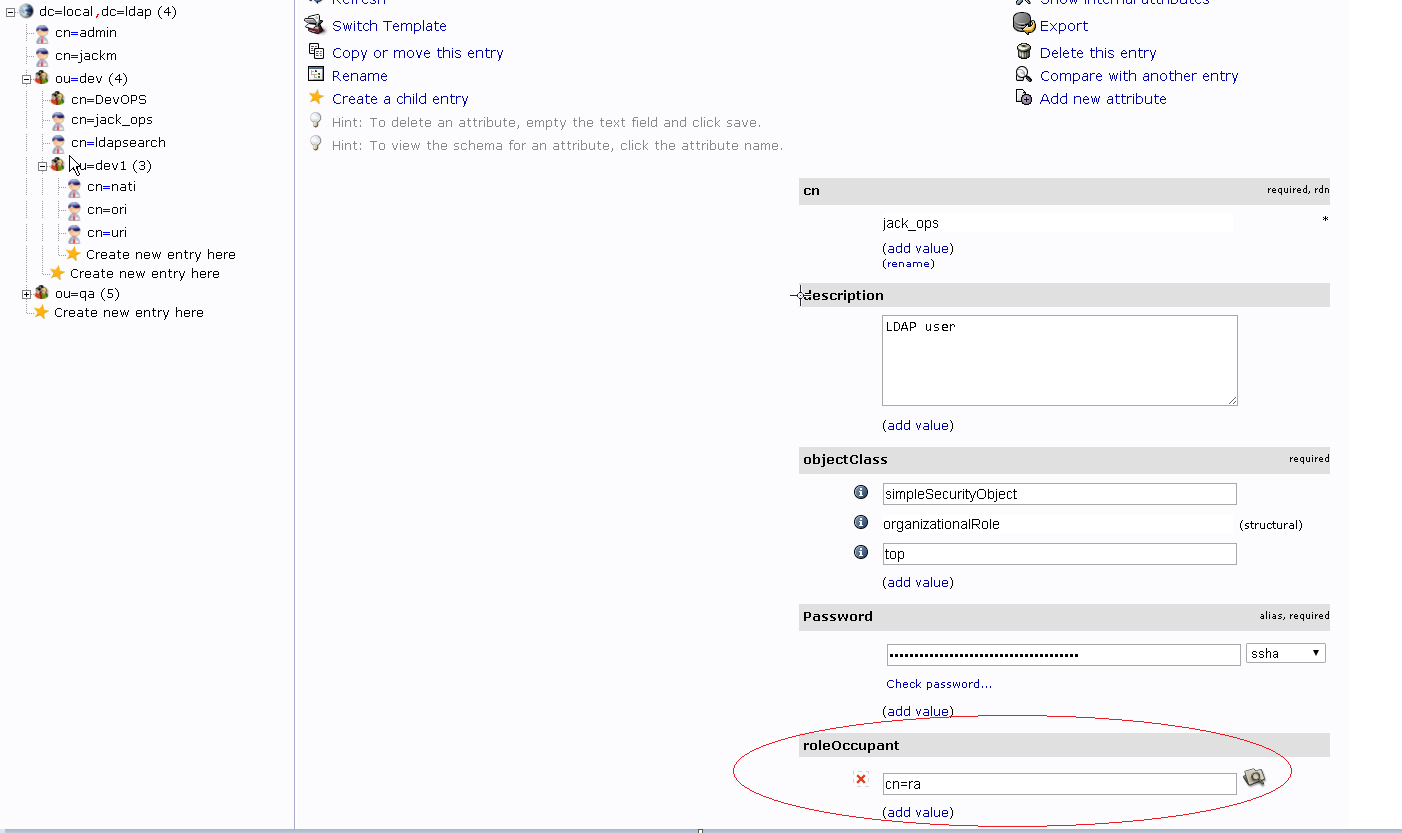Expand the ou=qa tree node
Image resolution: width=1402 pixels, height=833 pixels.
point(26,293)
